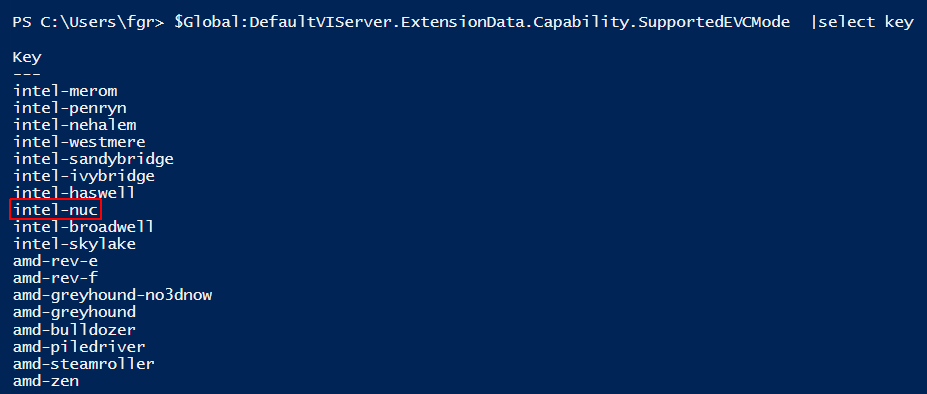This screenshot has width=927, height=394.
Task: Click the intel-merom key line
Action: point(65,91)
